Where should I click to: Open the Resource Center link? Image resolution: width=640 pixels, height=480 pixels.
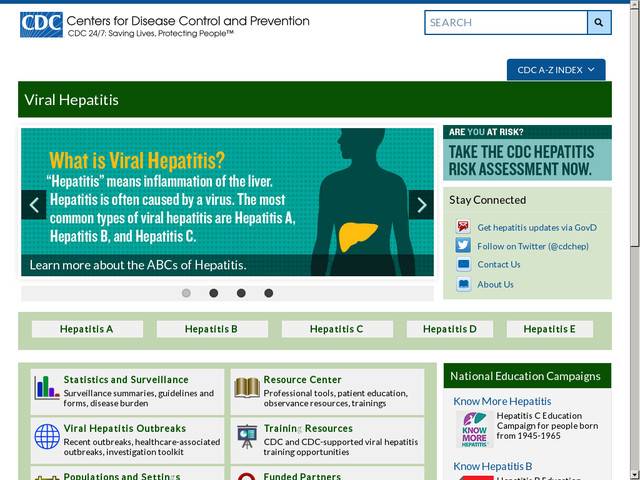pyautogui.click(x=302, y=380)
